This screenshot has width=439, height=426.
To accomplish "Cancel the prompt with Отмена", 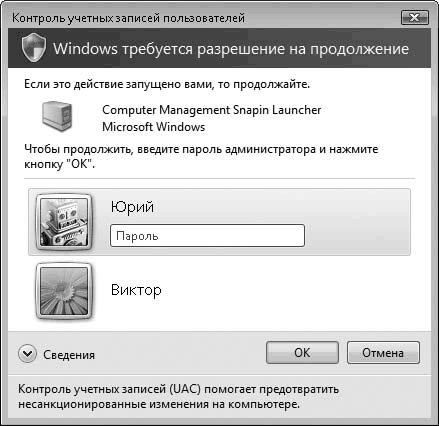I will (x=383, y=352).
